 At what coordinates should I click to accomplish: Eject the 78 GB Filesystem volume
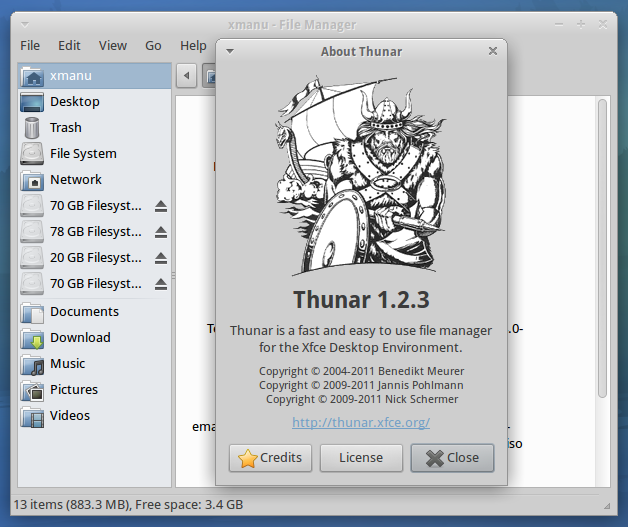tap(161, 232)
